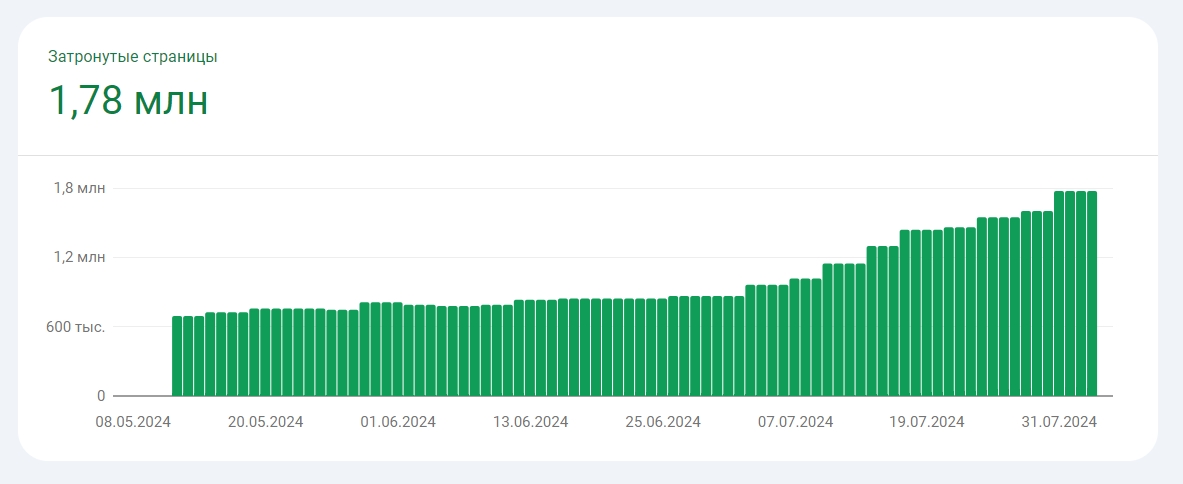Select the last rightmost green bar
This screenshot has width=1183, height=484.
point(1092,294)
